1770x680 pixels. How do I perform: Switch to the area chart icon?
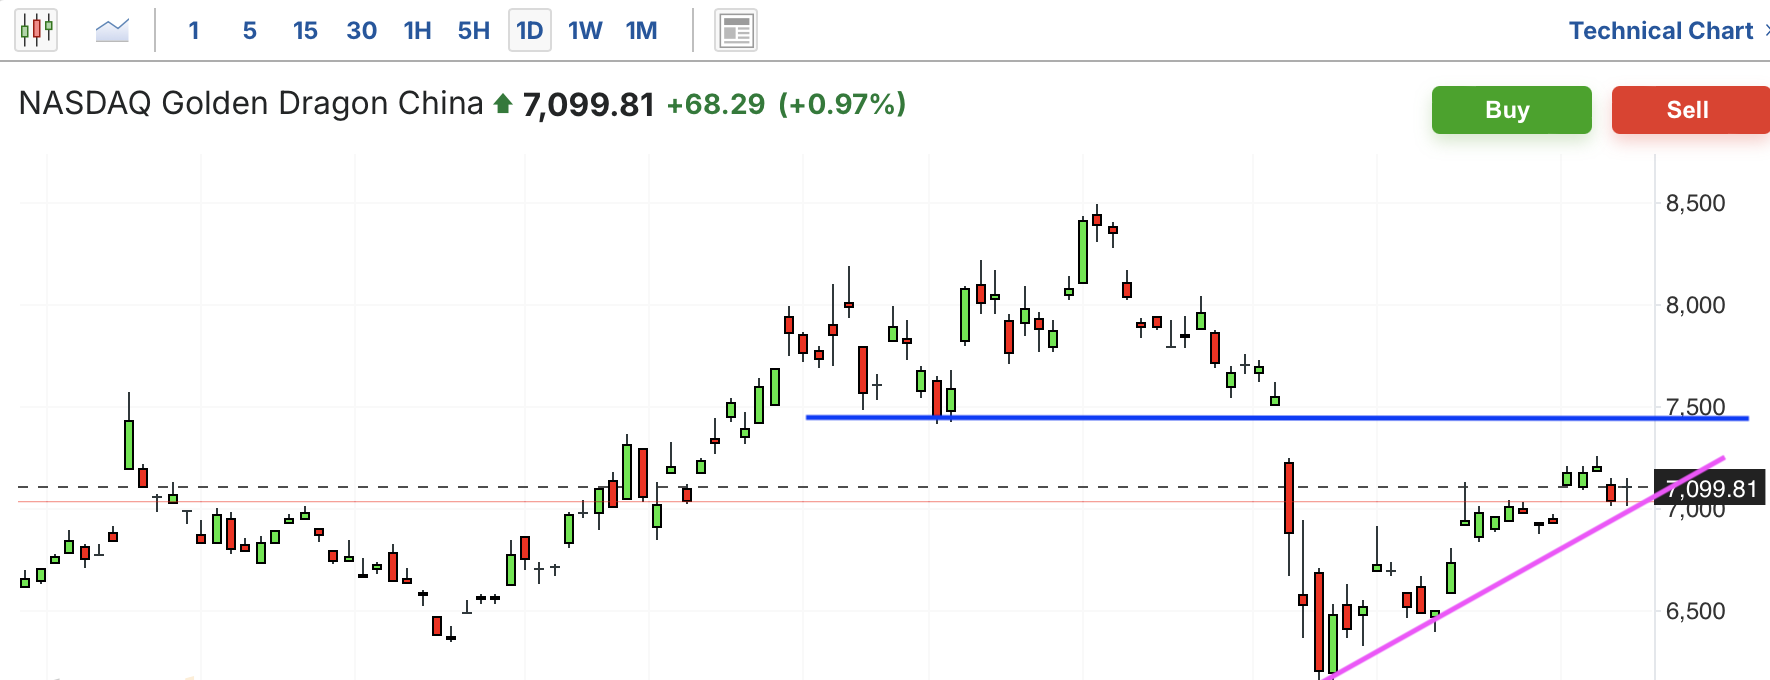[112, 30]
